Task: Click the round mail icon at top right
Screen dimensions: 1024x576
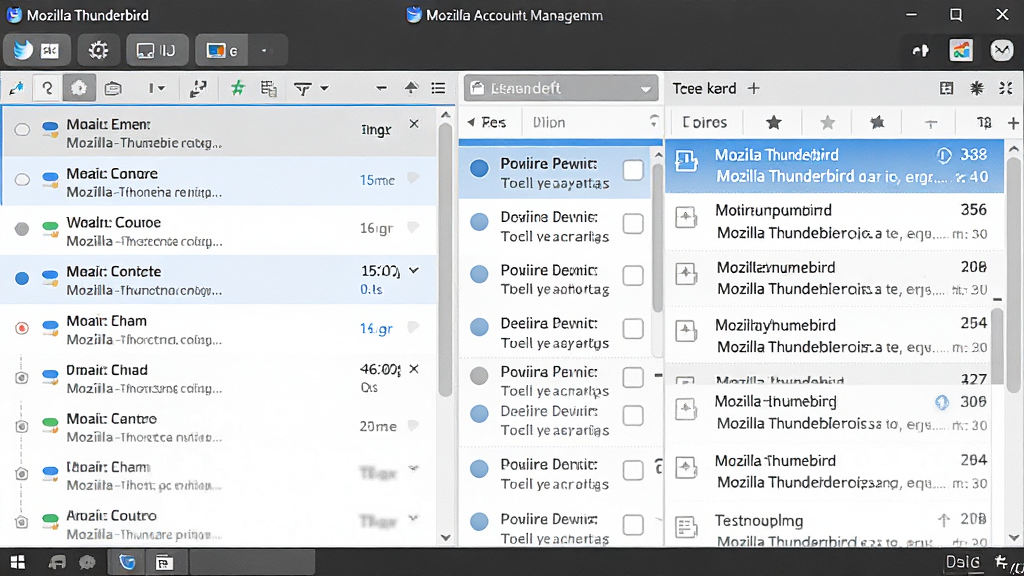Action: [x=1001, y=50]
